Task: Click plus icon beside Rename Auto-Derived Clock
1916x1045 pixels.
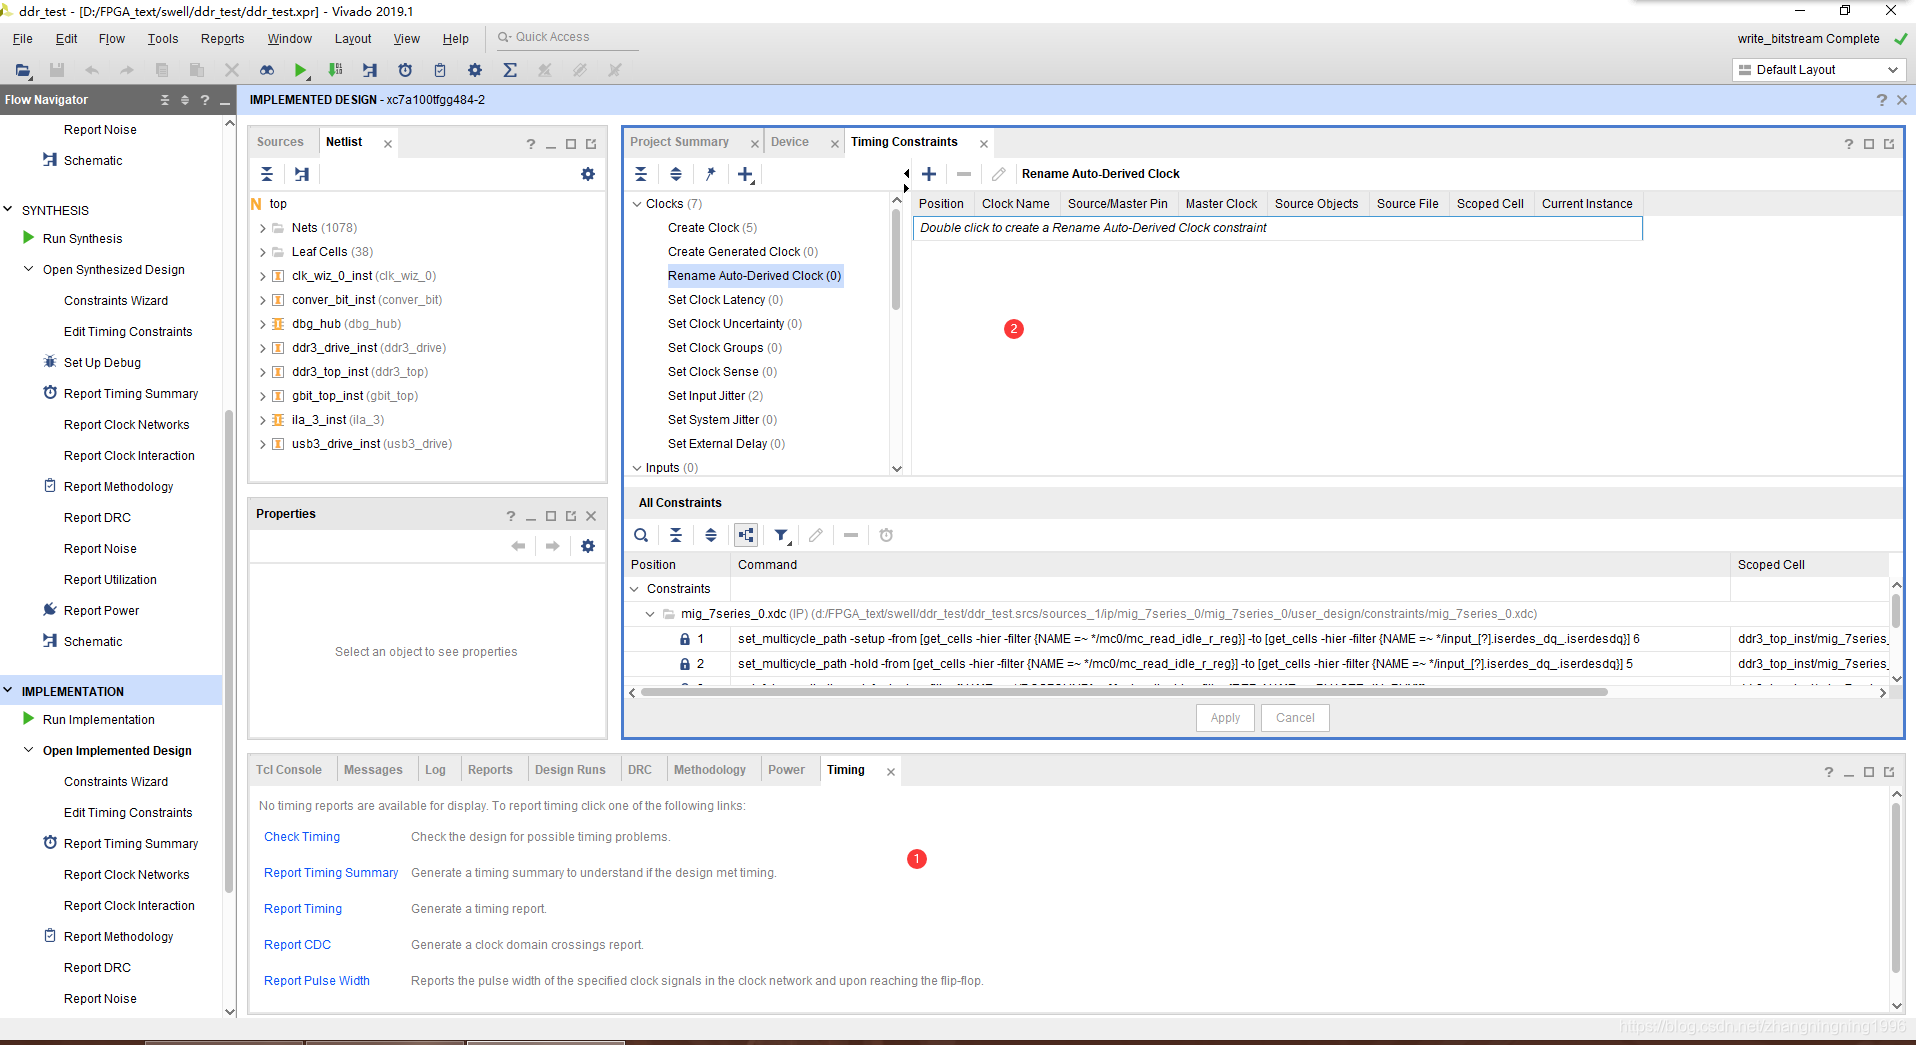Action: point(929,174)
